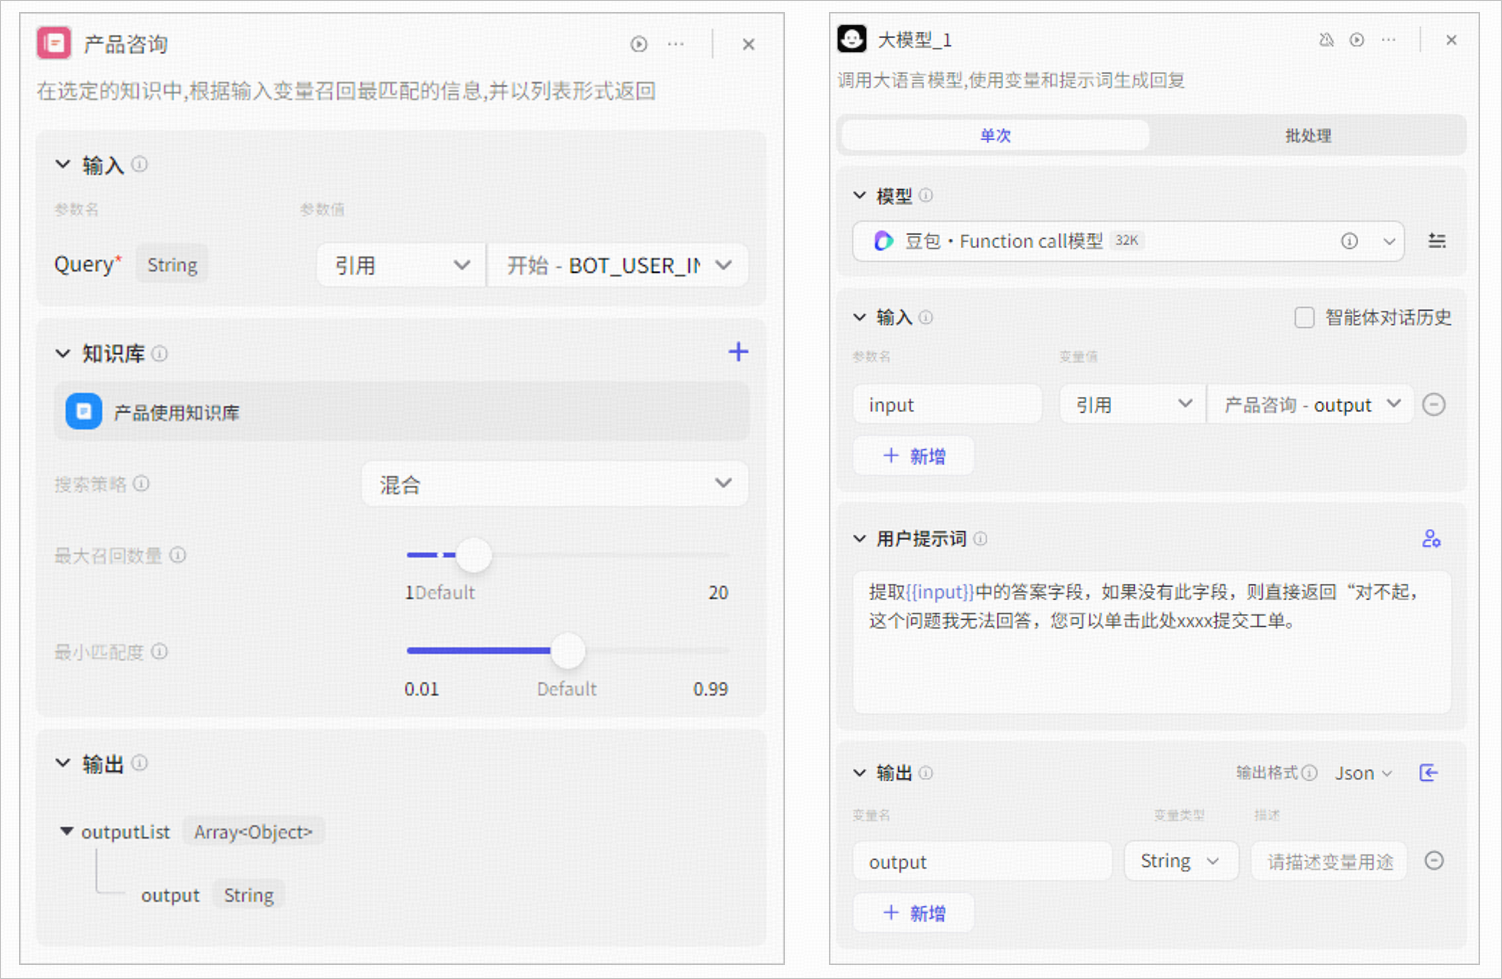Add a knowledge base with plus icon
Viewport: 1502px width, 979px height.
pos(738,352)
